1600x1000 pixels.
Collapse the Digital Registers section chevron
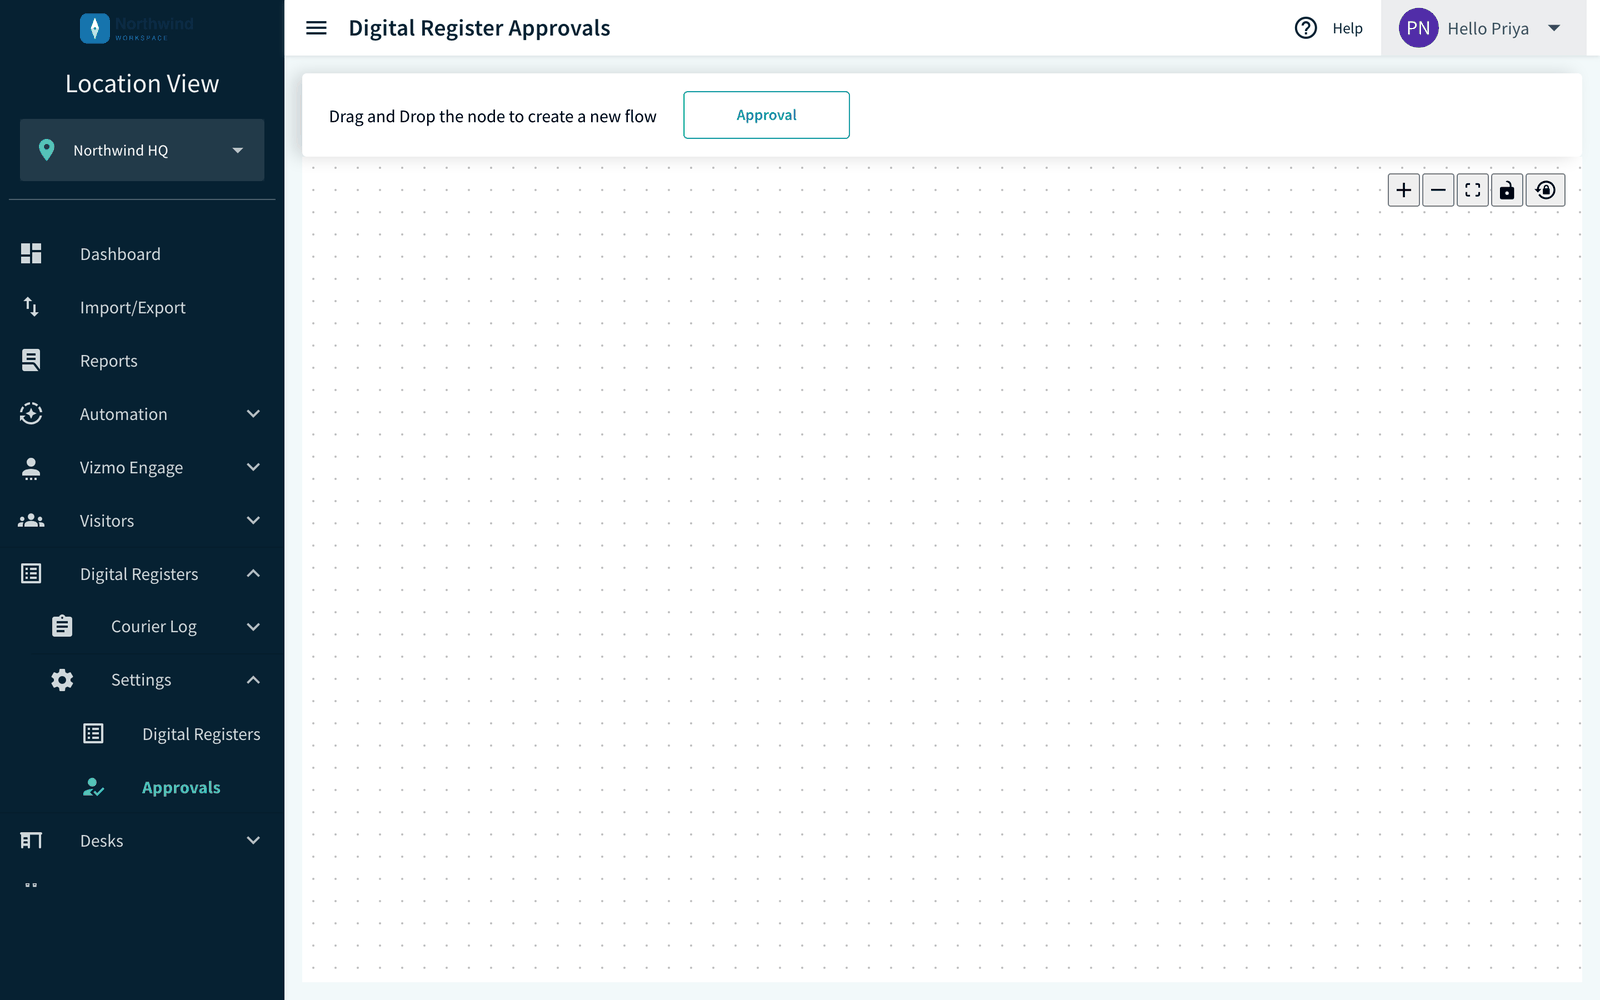(x=253, y=573)
